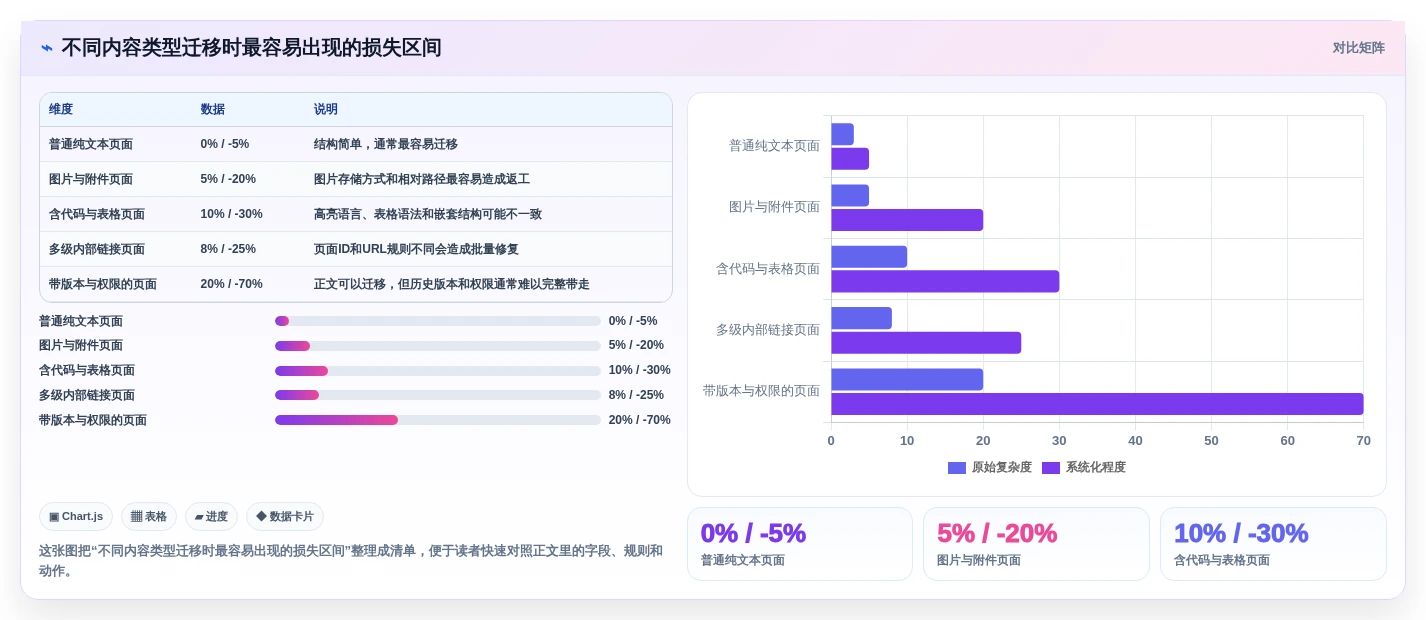Viewport: 1426px width, 620px height.
Task: Select the 进度 tag chip
Action: click(211, 517)
